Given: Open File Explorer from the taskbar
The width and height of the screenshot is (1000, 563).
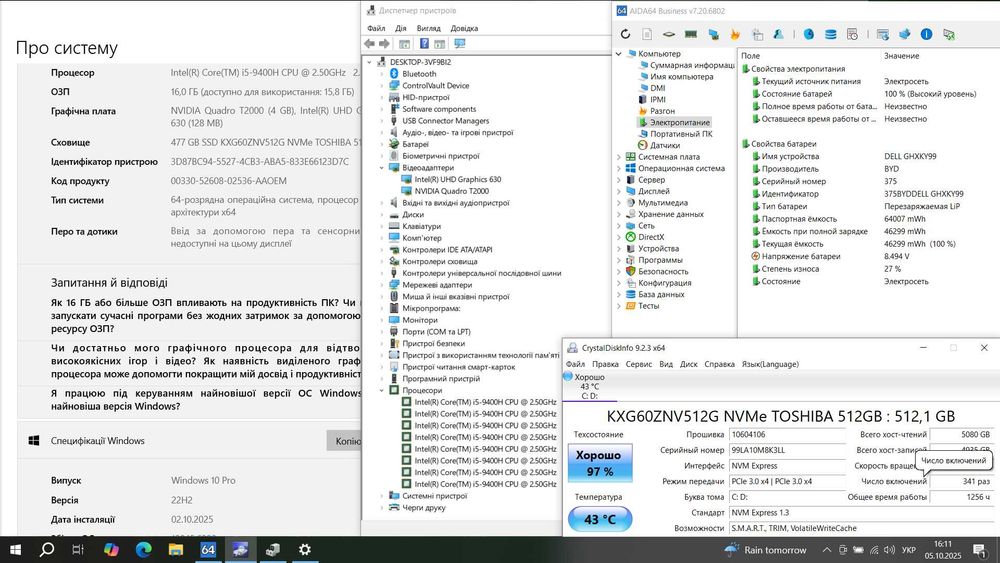Looking at the screenshot, I should click(175, 550).
